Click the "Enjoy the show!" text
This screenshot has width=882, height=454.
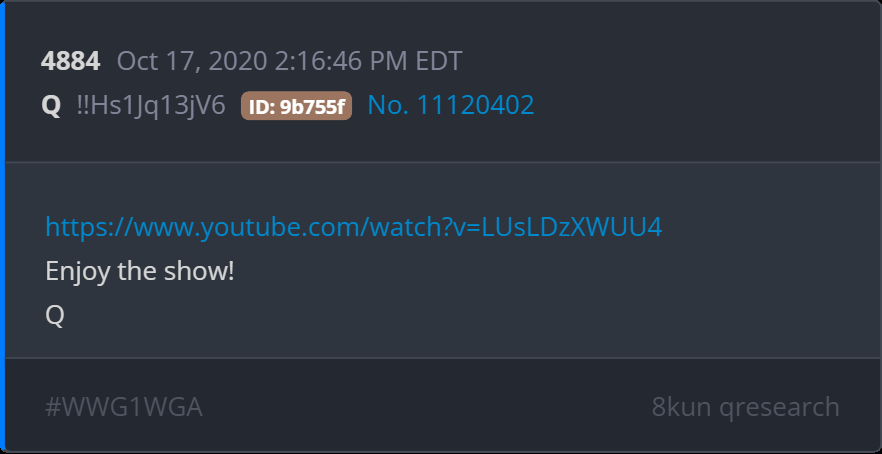140,272
